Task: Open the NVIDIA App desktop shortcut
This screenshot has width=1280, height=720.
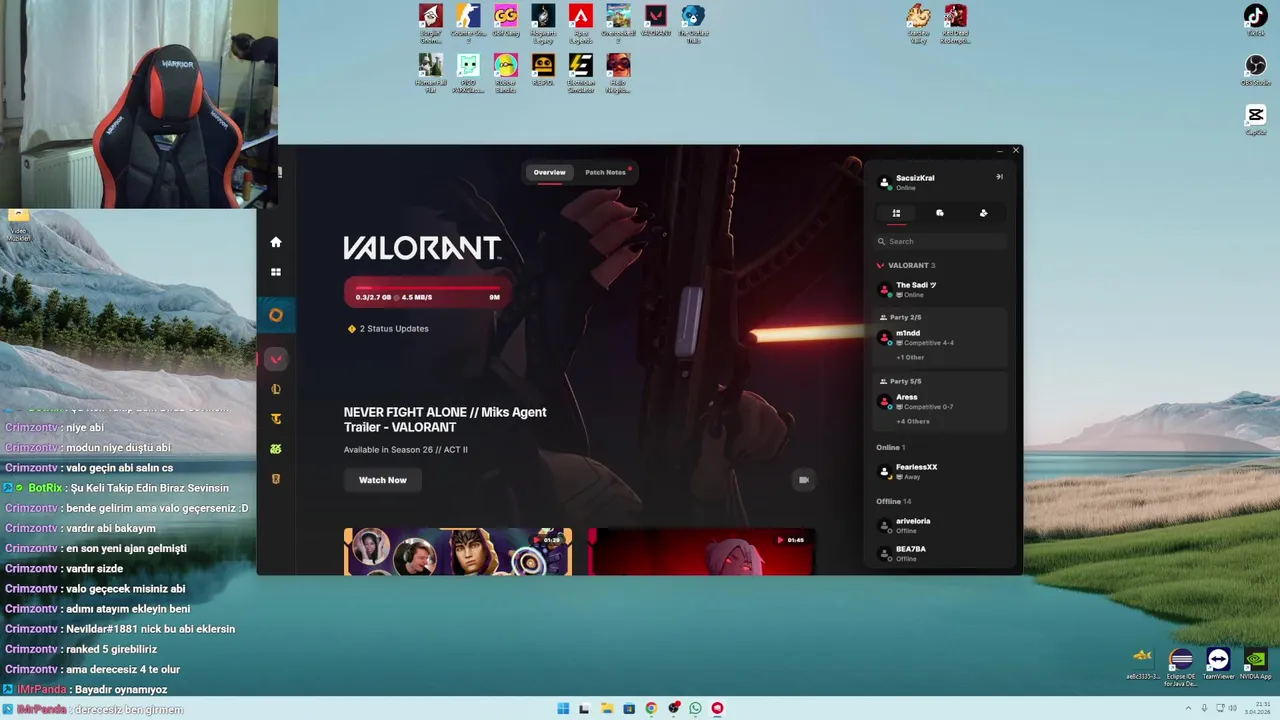Action: click(1255, 664)
